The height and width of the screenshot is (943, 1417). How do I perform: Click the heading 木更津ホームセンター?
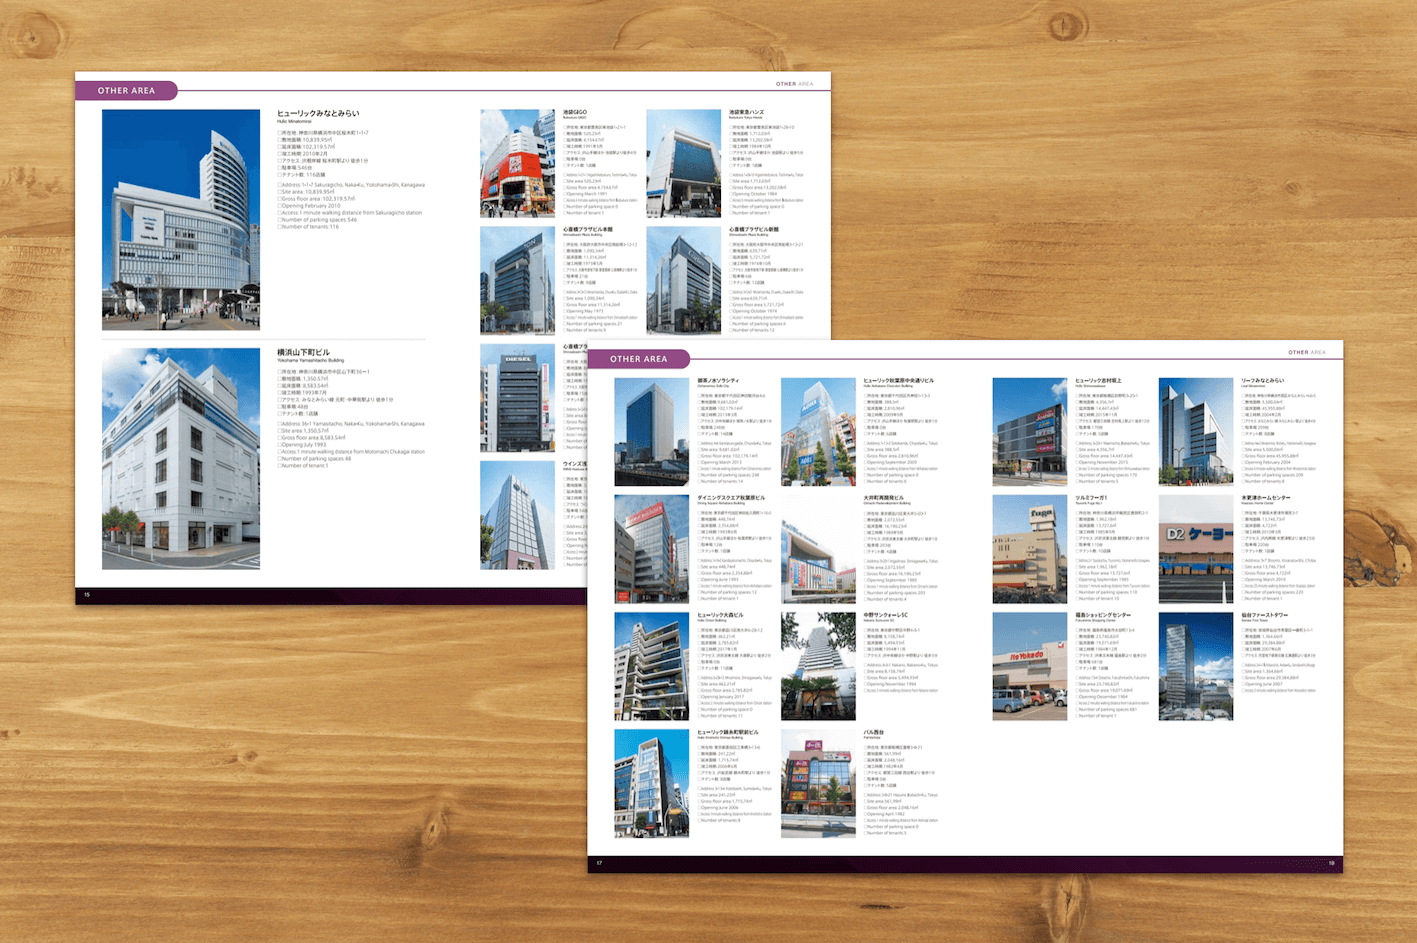pos(1266,497)
